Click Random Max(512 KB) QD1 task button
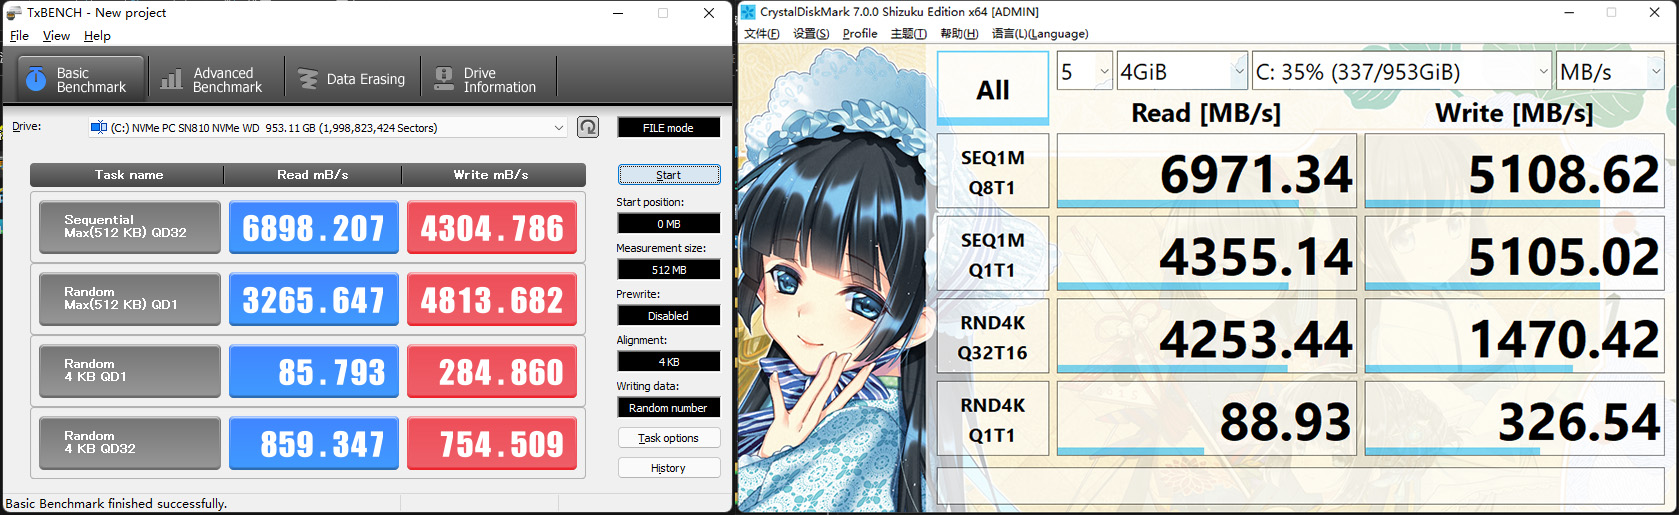Screen dimensions: 1679x515 click(130, 299)
